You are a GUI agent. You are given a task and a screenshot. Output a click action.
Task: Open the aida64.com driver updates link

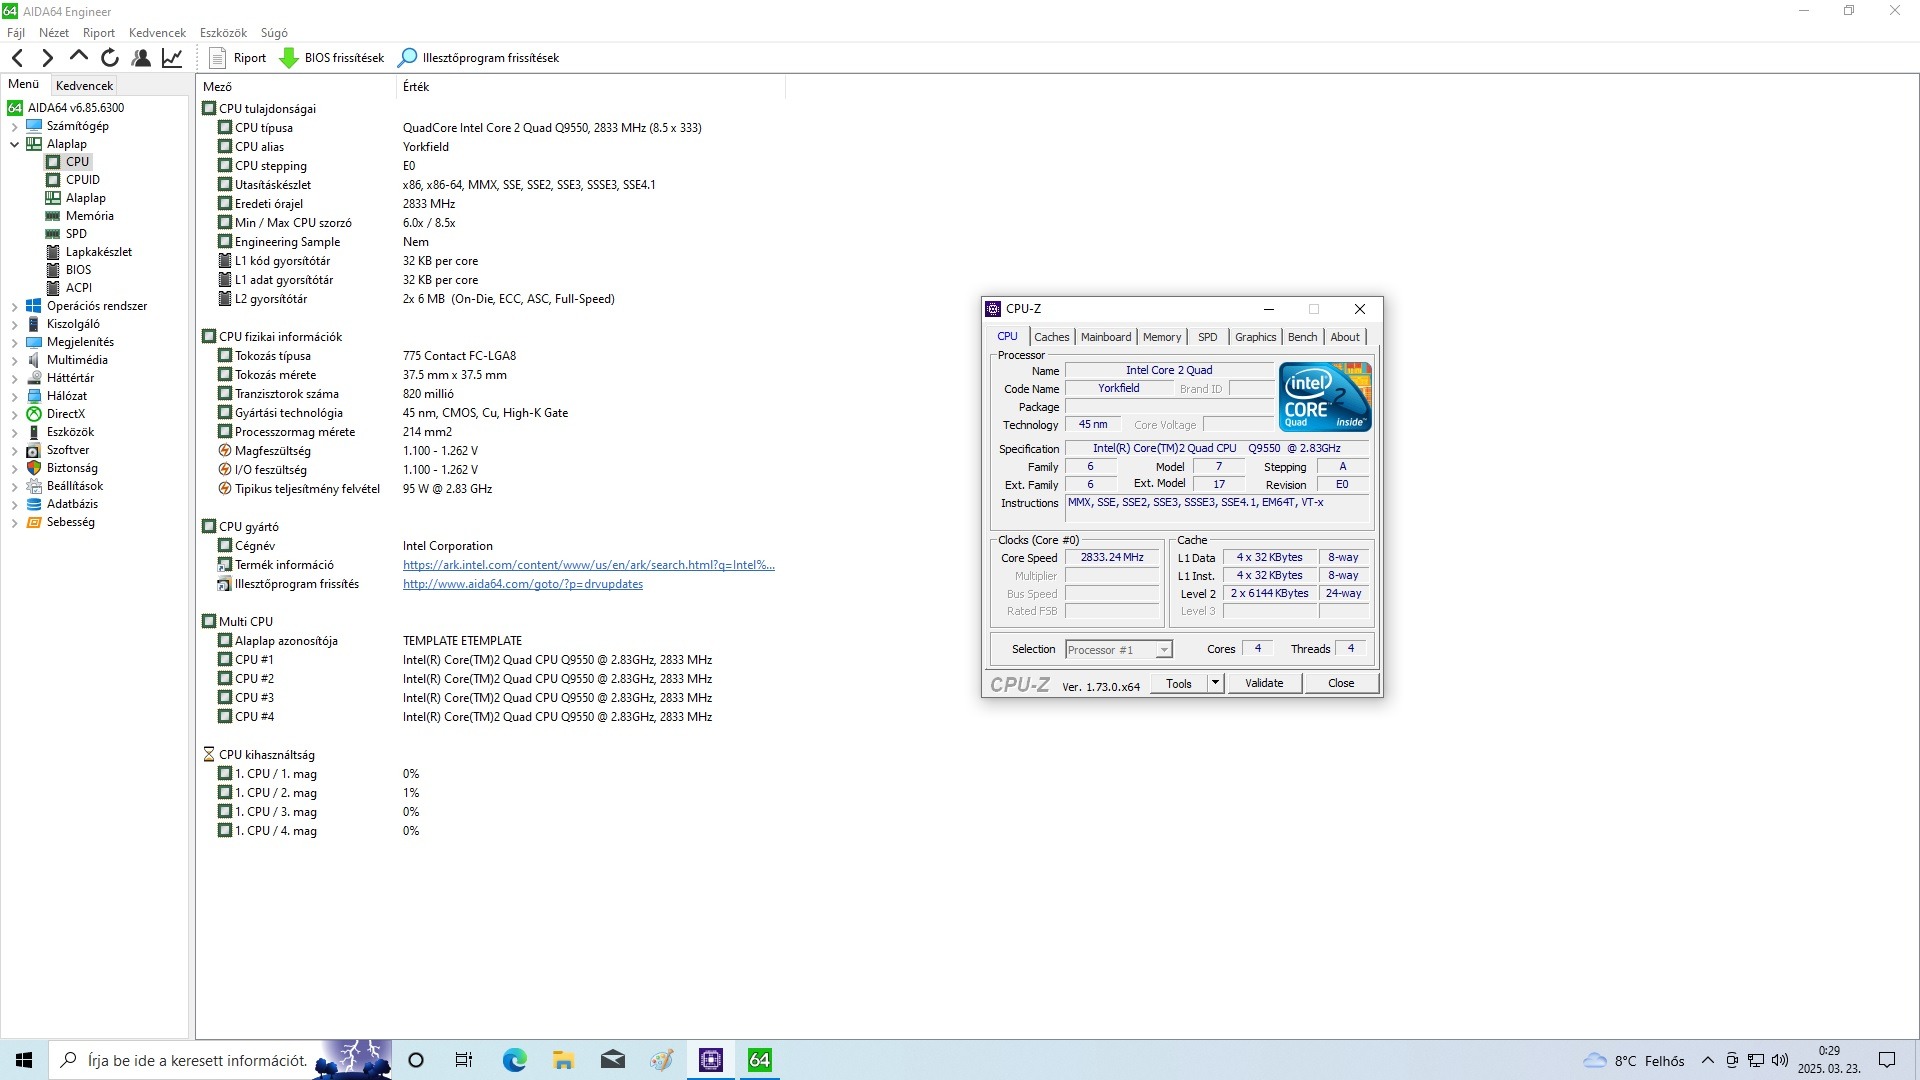click(523, 584)
